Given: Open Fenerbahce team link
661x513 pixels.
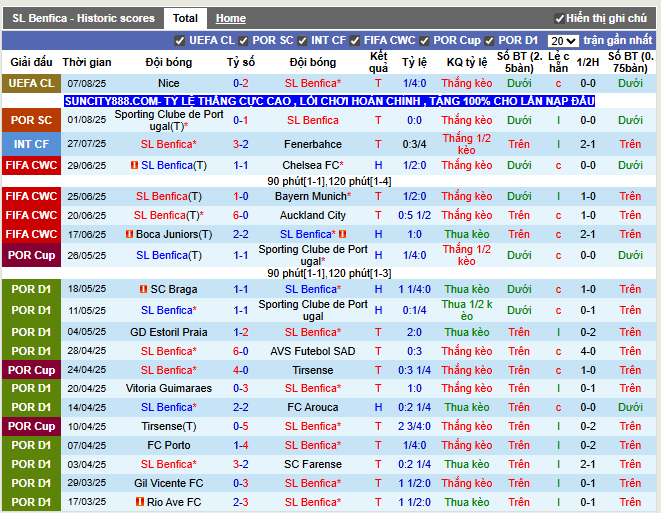Looking at the screenshot, I should click(x=313, y=144).
